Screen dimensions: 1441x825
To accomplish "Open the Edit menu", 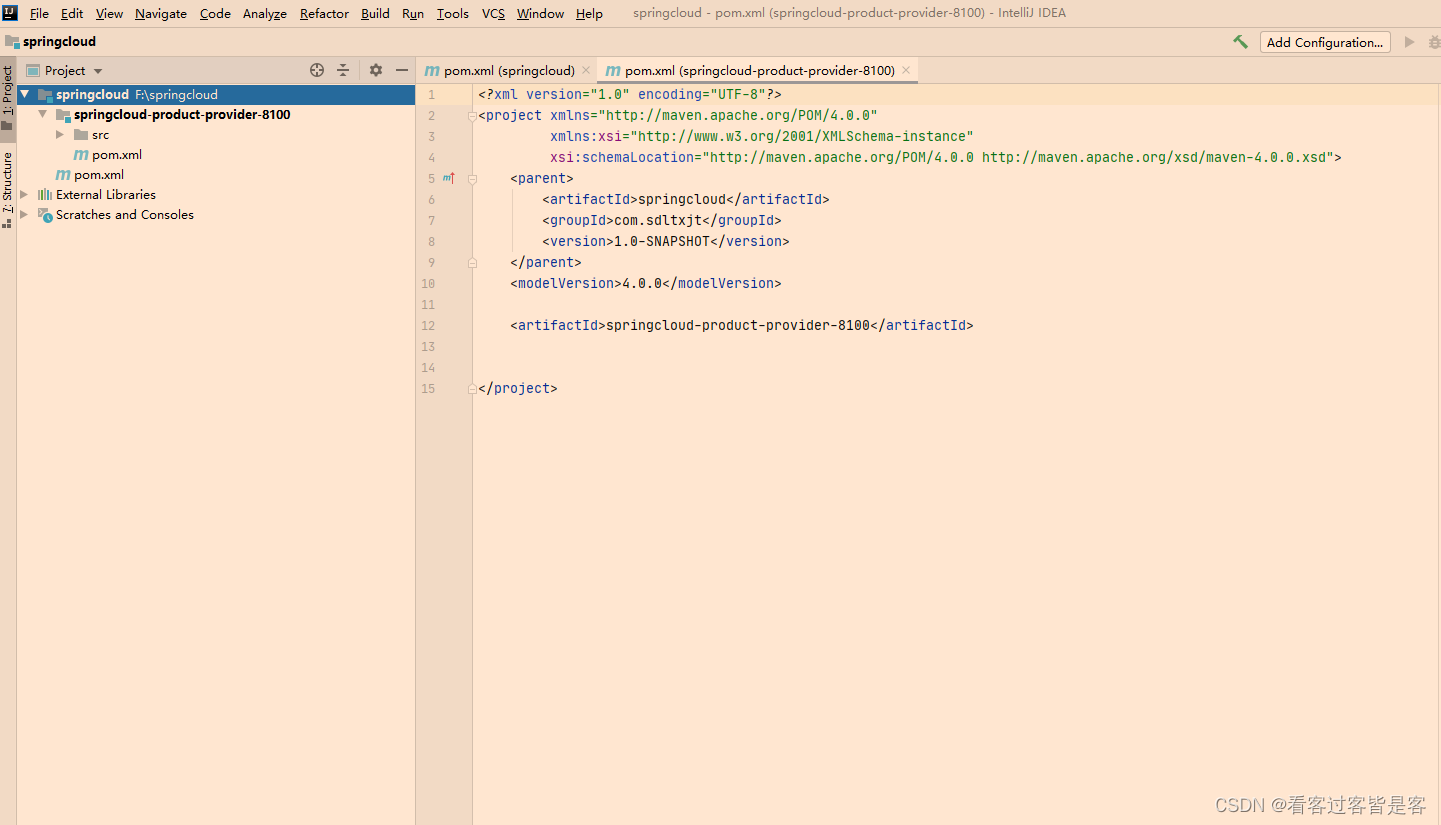I will (x=72, y=13).
